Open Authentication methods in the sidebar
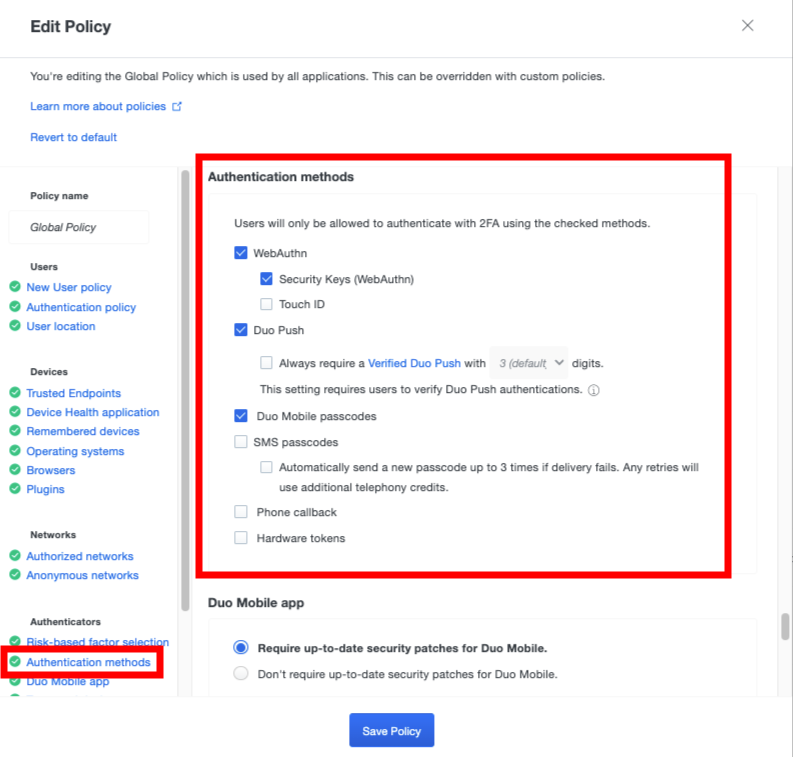793x757 pixels. point(88,662)
